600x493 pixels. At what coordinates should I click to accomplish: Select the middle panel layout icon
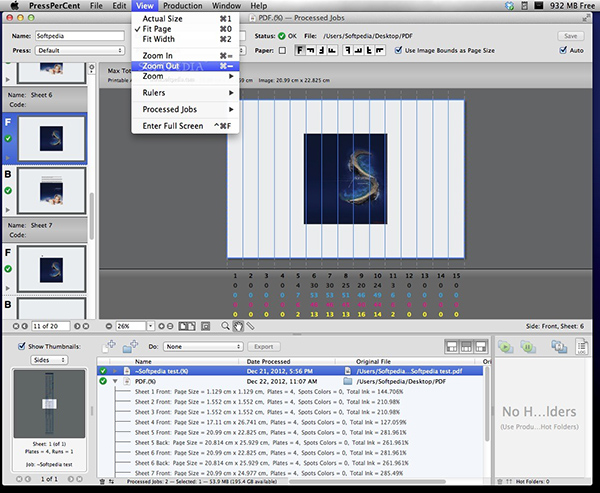coord(466,347)
